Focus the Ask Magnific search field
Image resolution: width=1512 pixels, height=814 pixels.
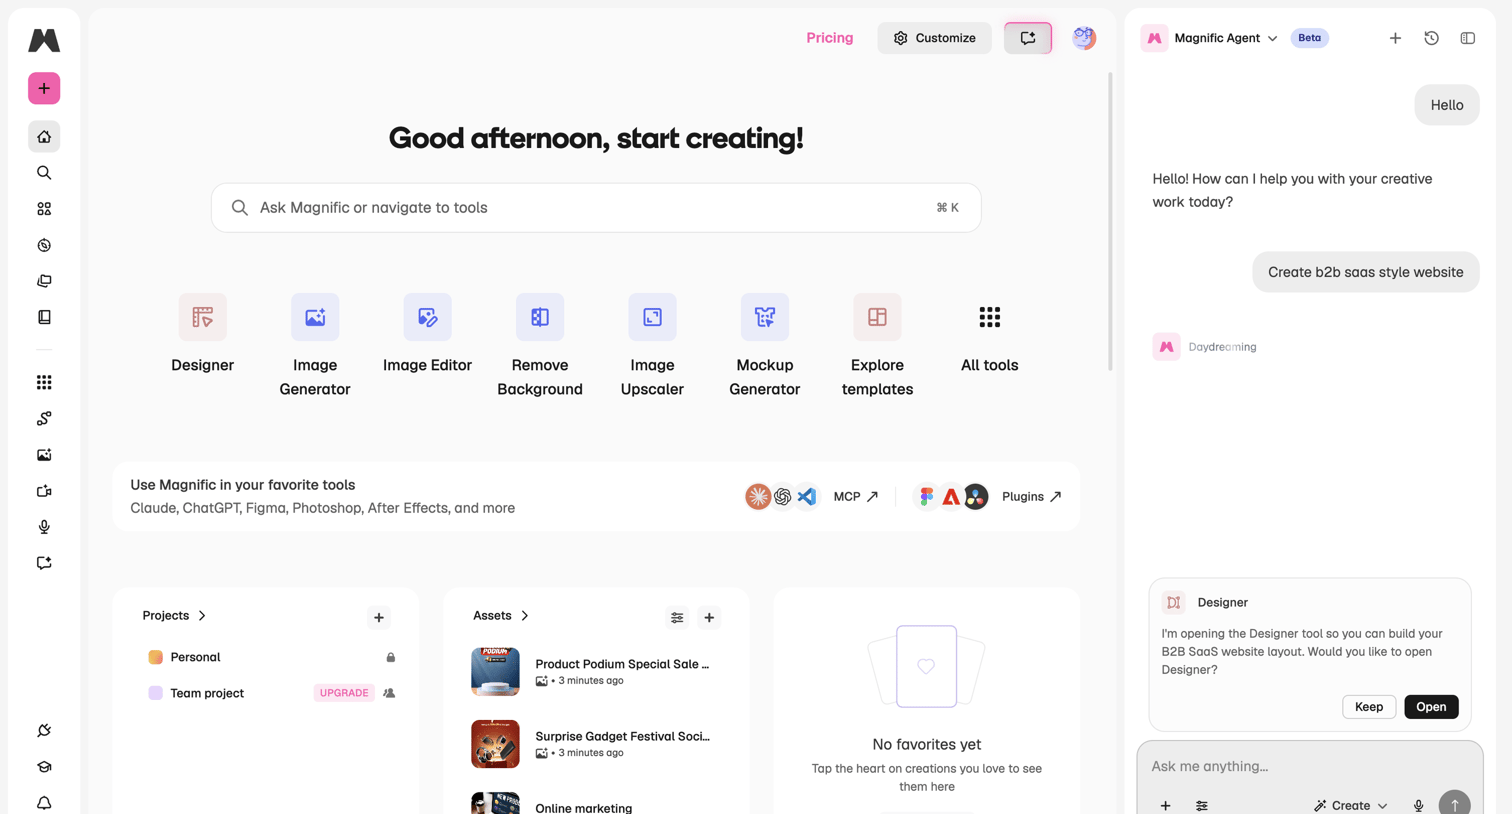[x=596, y=208]
